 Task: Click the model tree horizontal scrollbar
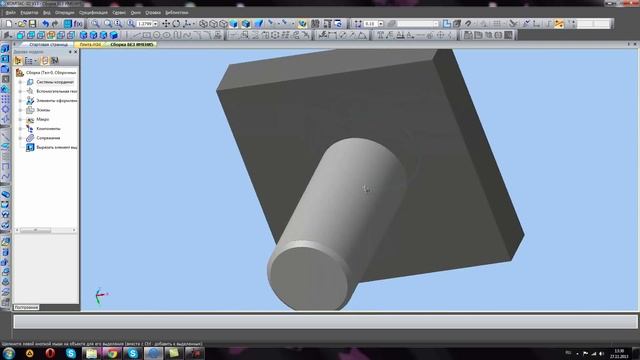[45, 230]
